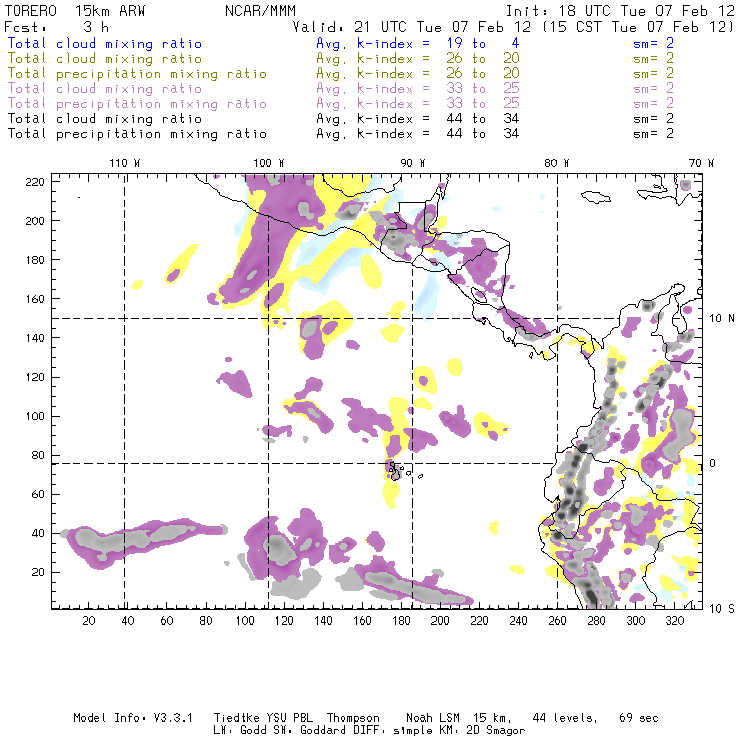The width and height of the screenshot is (740, 740).
Task: Select the "Fcst: 3 h" forecast label
Action: [56, 27]
